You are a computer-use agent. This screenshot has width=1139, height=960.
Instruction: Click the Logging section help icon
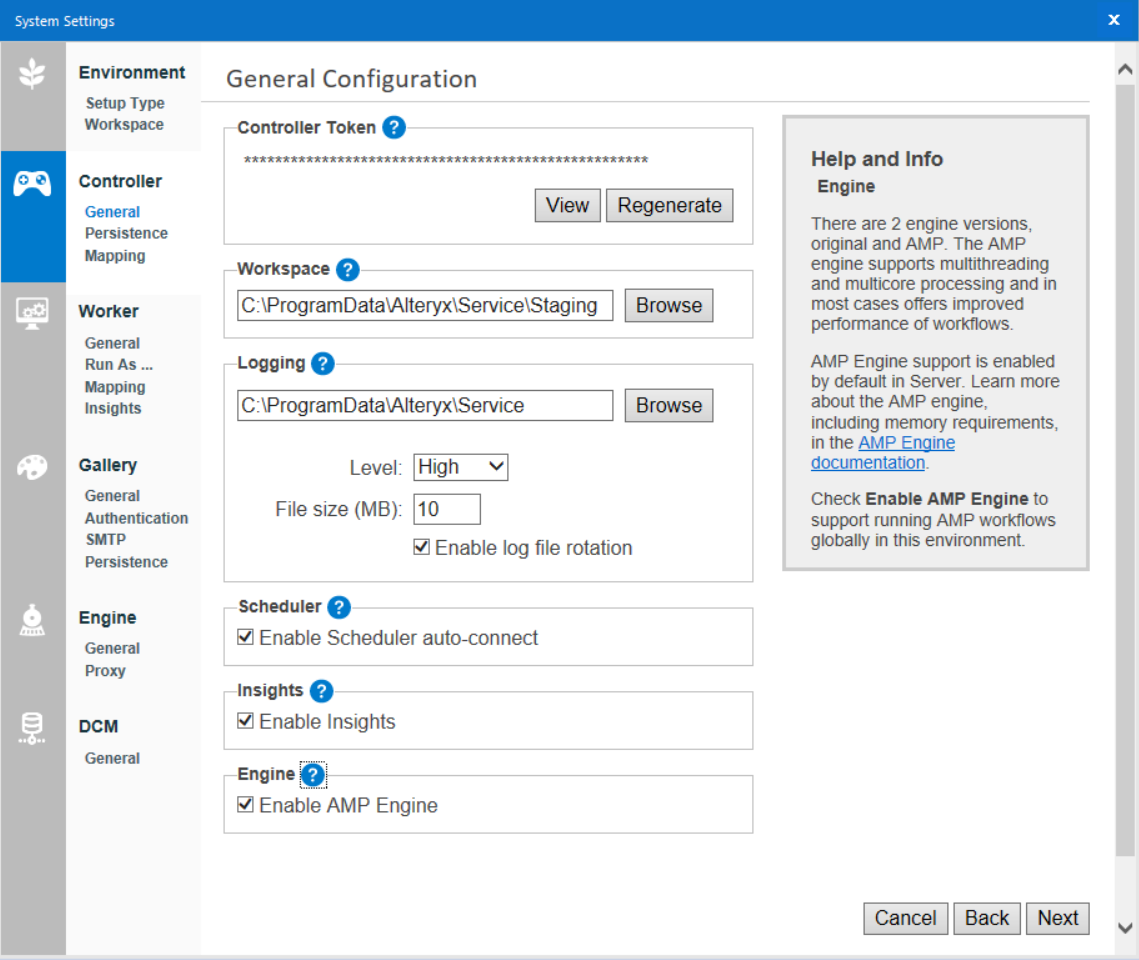pyautogui.click(x=322, y=363)
